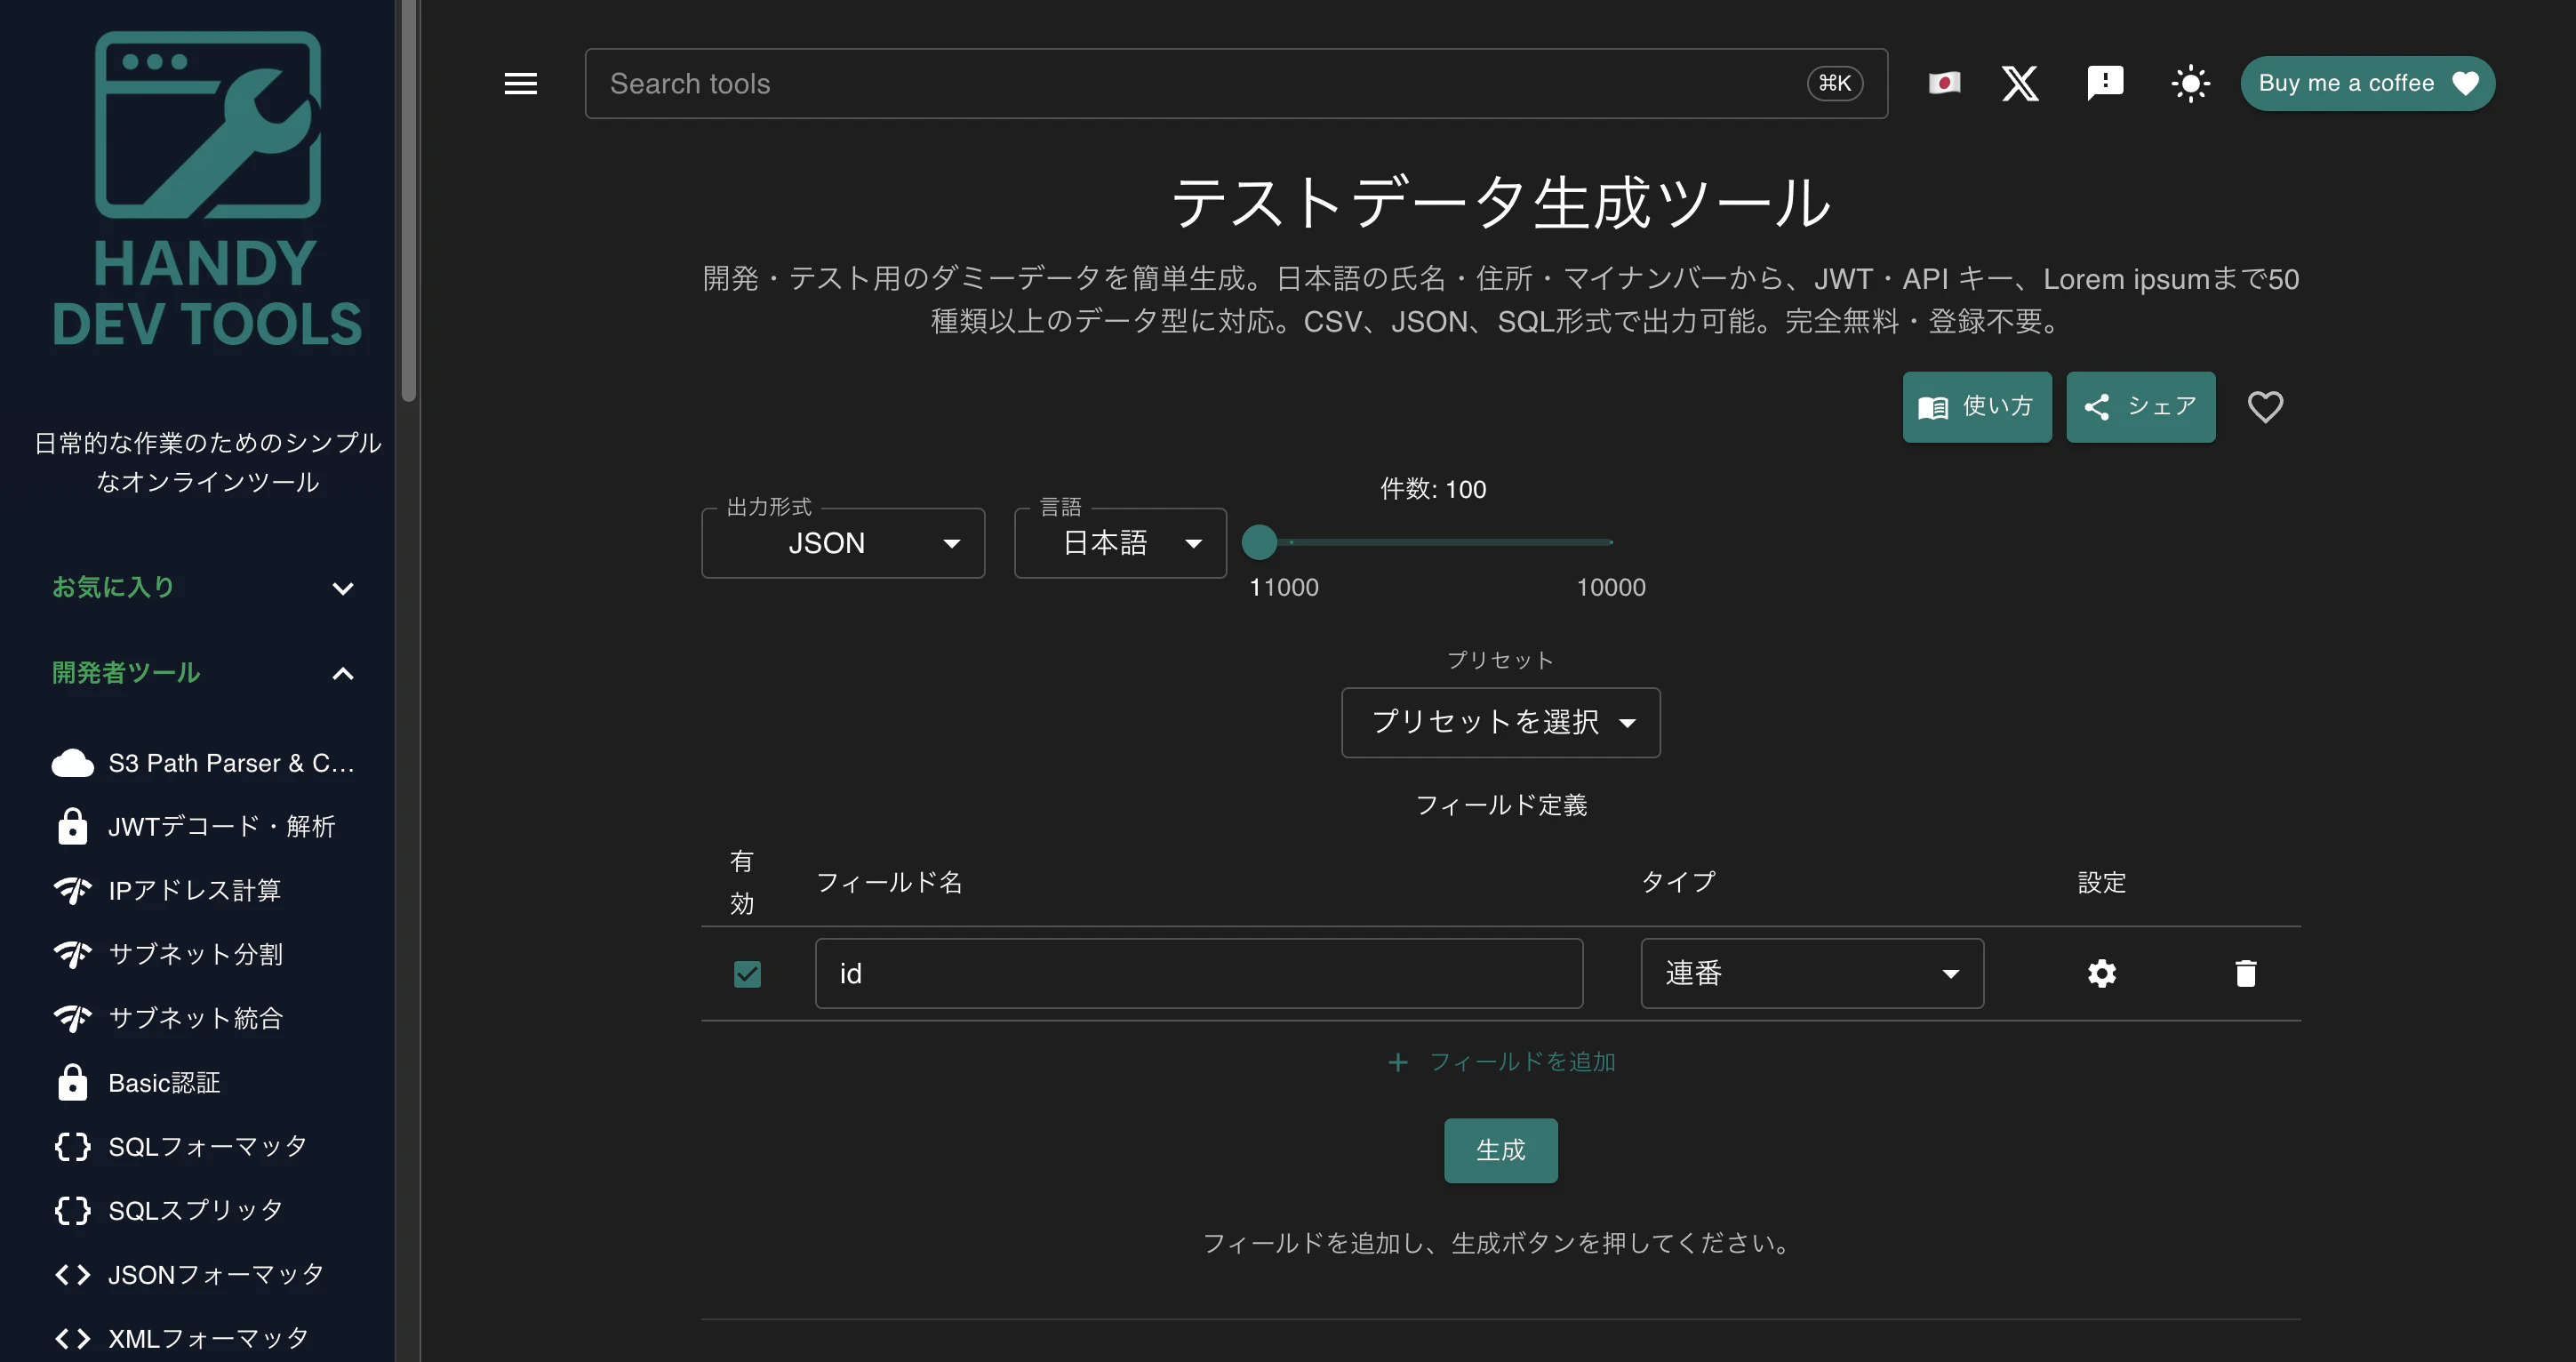This screenshot has width=2576, height=1362.
Task: Click the IPアドレス計算 network icon
Action: click(x=72, y=890)
